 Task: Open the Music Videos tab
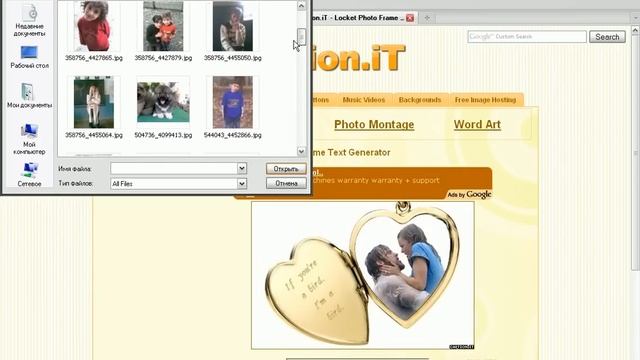click(364, 100)
